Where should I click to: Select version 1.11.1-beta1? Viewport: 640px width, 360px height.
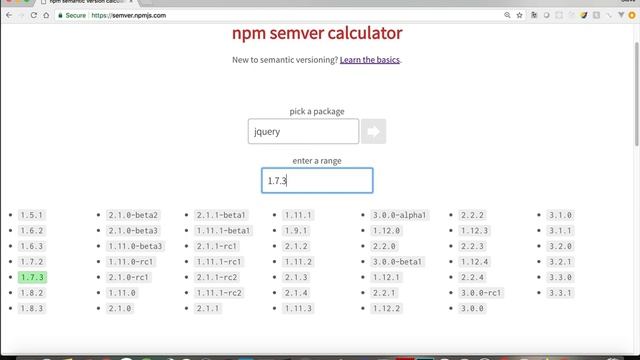[x=223, y=231]
